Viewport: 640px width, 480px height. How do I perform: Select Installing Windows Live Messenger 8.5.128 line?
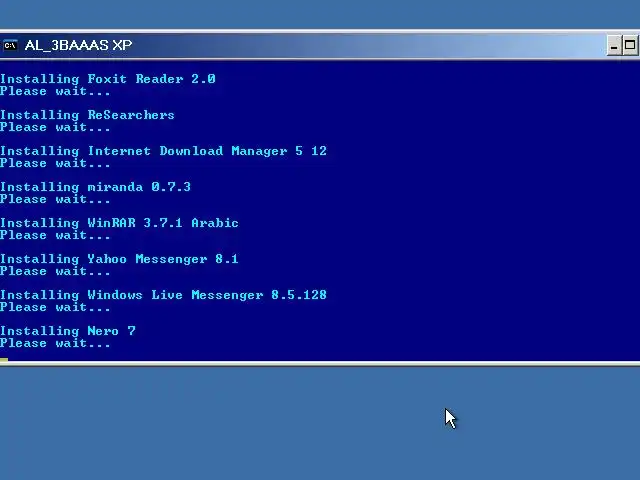point(163,295)
